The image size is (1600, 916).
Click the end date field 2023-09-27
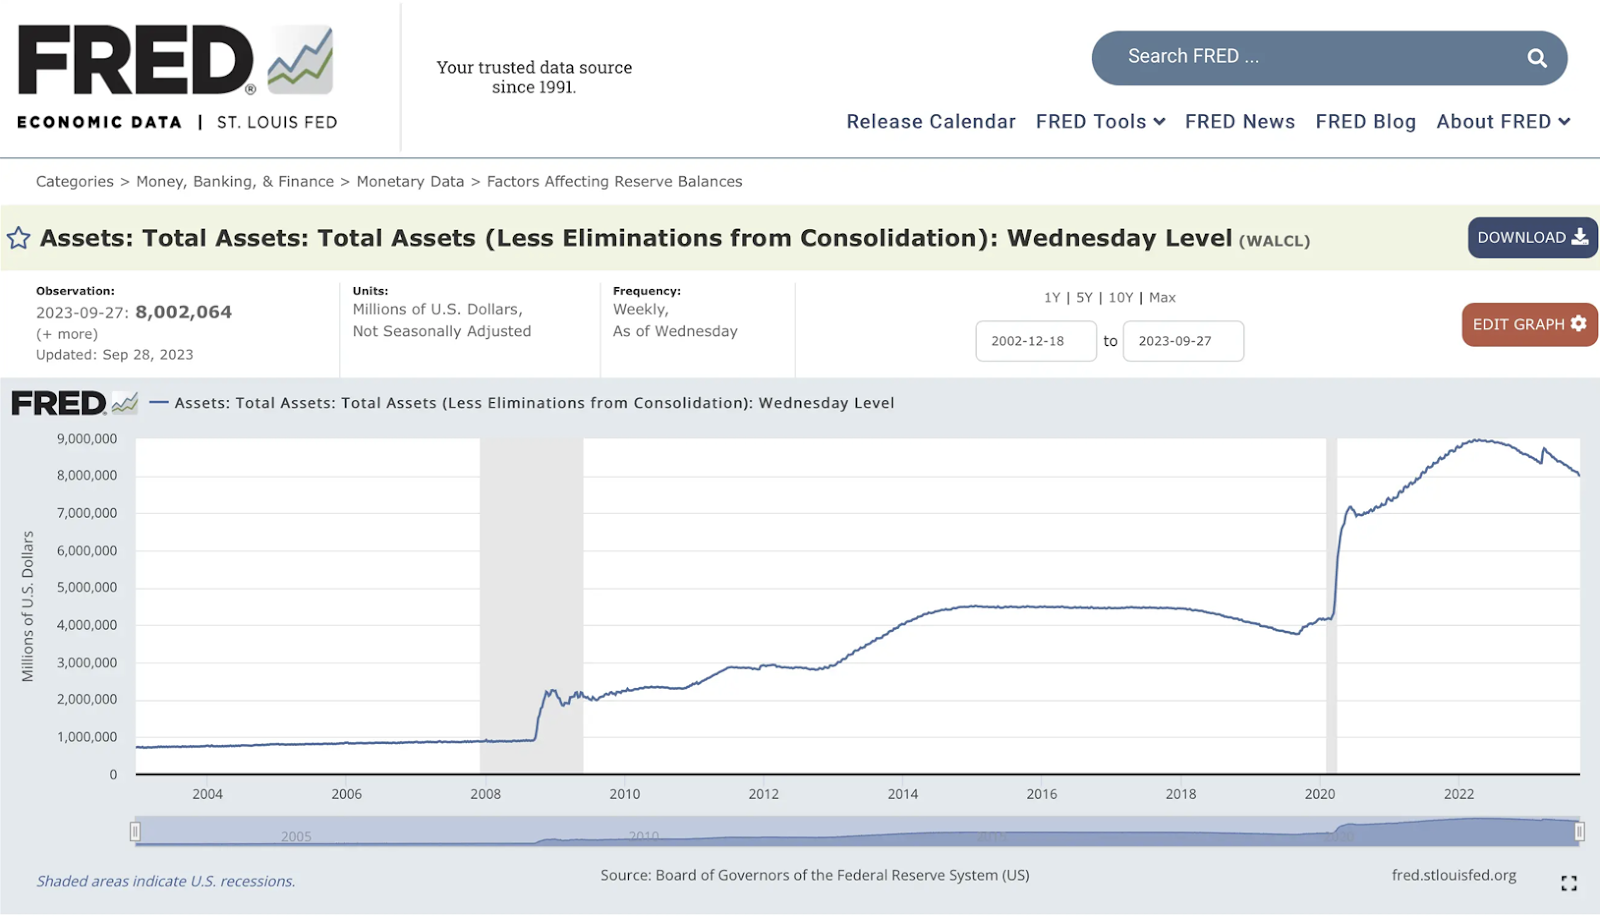1183,341
